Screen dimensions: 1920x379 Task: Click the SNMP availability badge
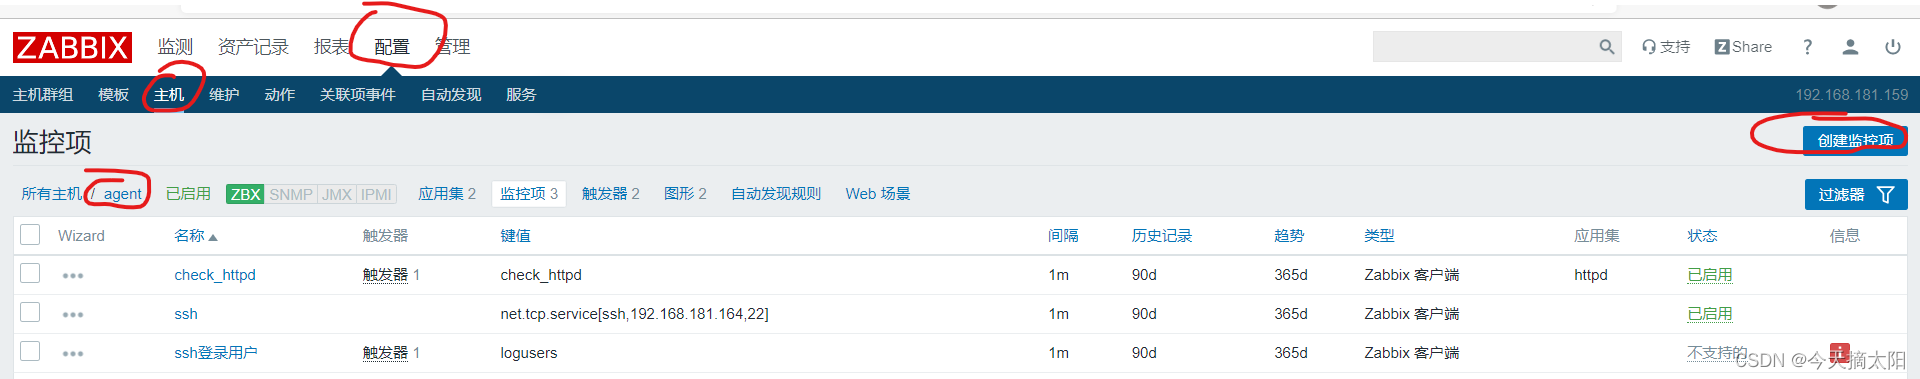point(291,194)
